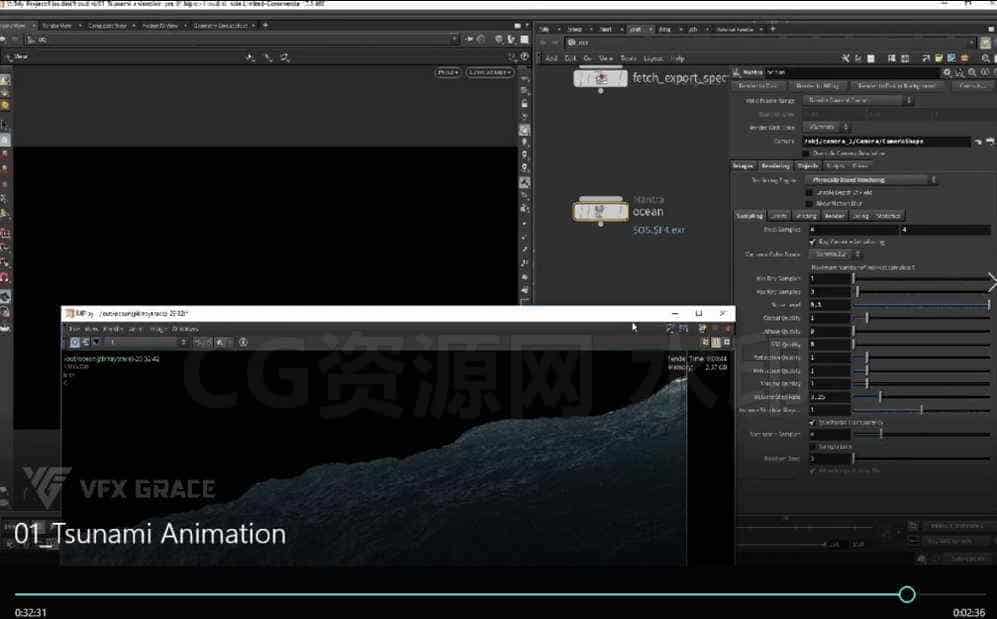Switch to the Shading sub-tab
The image size is (997, 619).
pyautogui.click(x=806, y=215)
